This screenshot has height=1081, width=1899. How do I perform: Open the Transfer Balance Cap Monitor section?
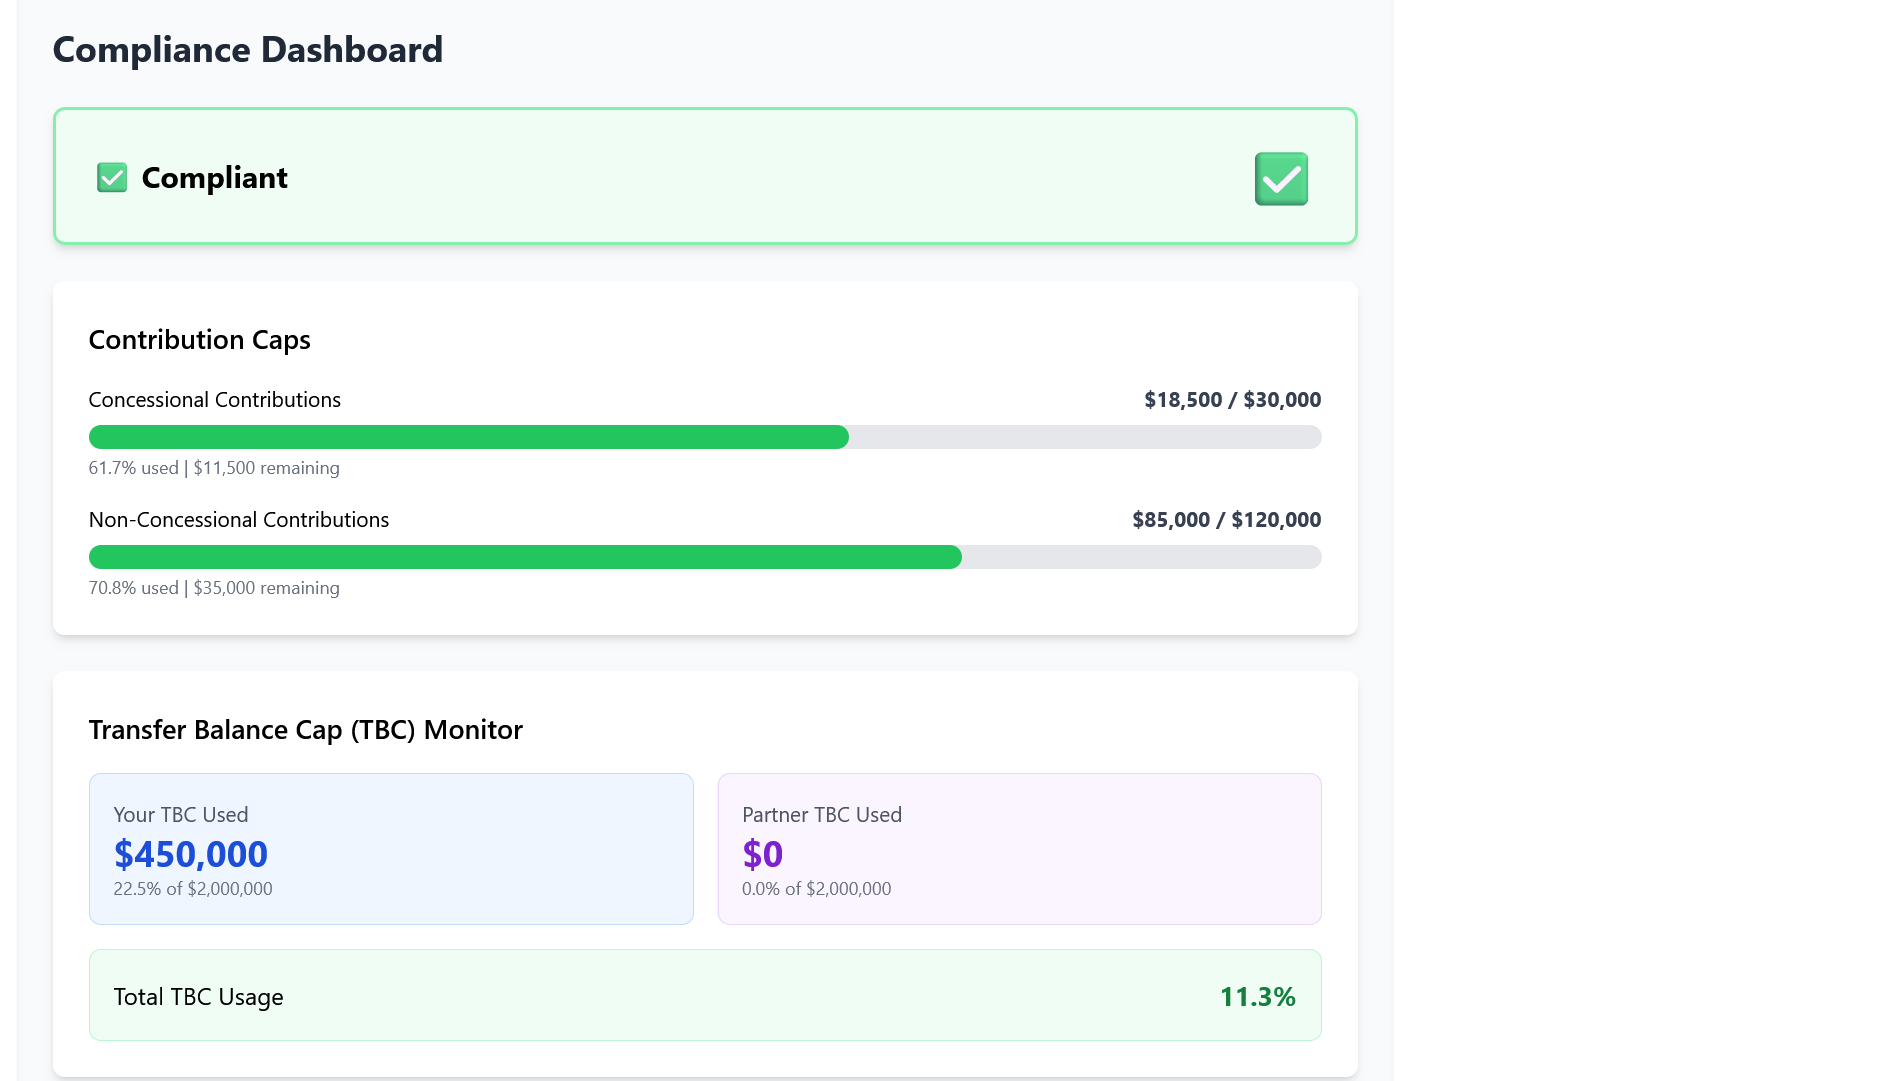pyautogui.click(x=305, y=730)
